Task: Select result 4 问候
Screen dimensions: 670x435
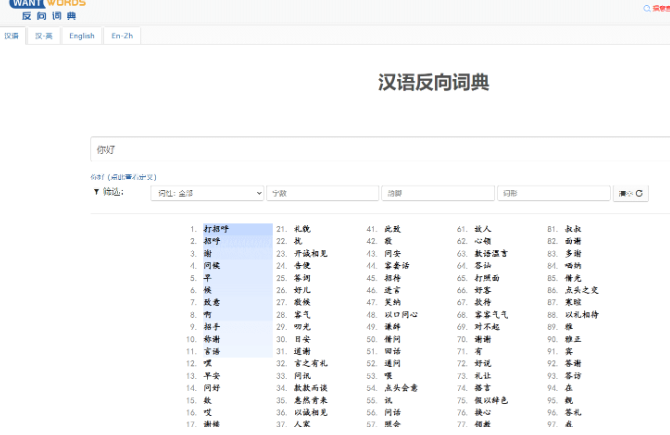Action: [x=212, y=266]
